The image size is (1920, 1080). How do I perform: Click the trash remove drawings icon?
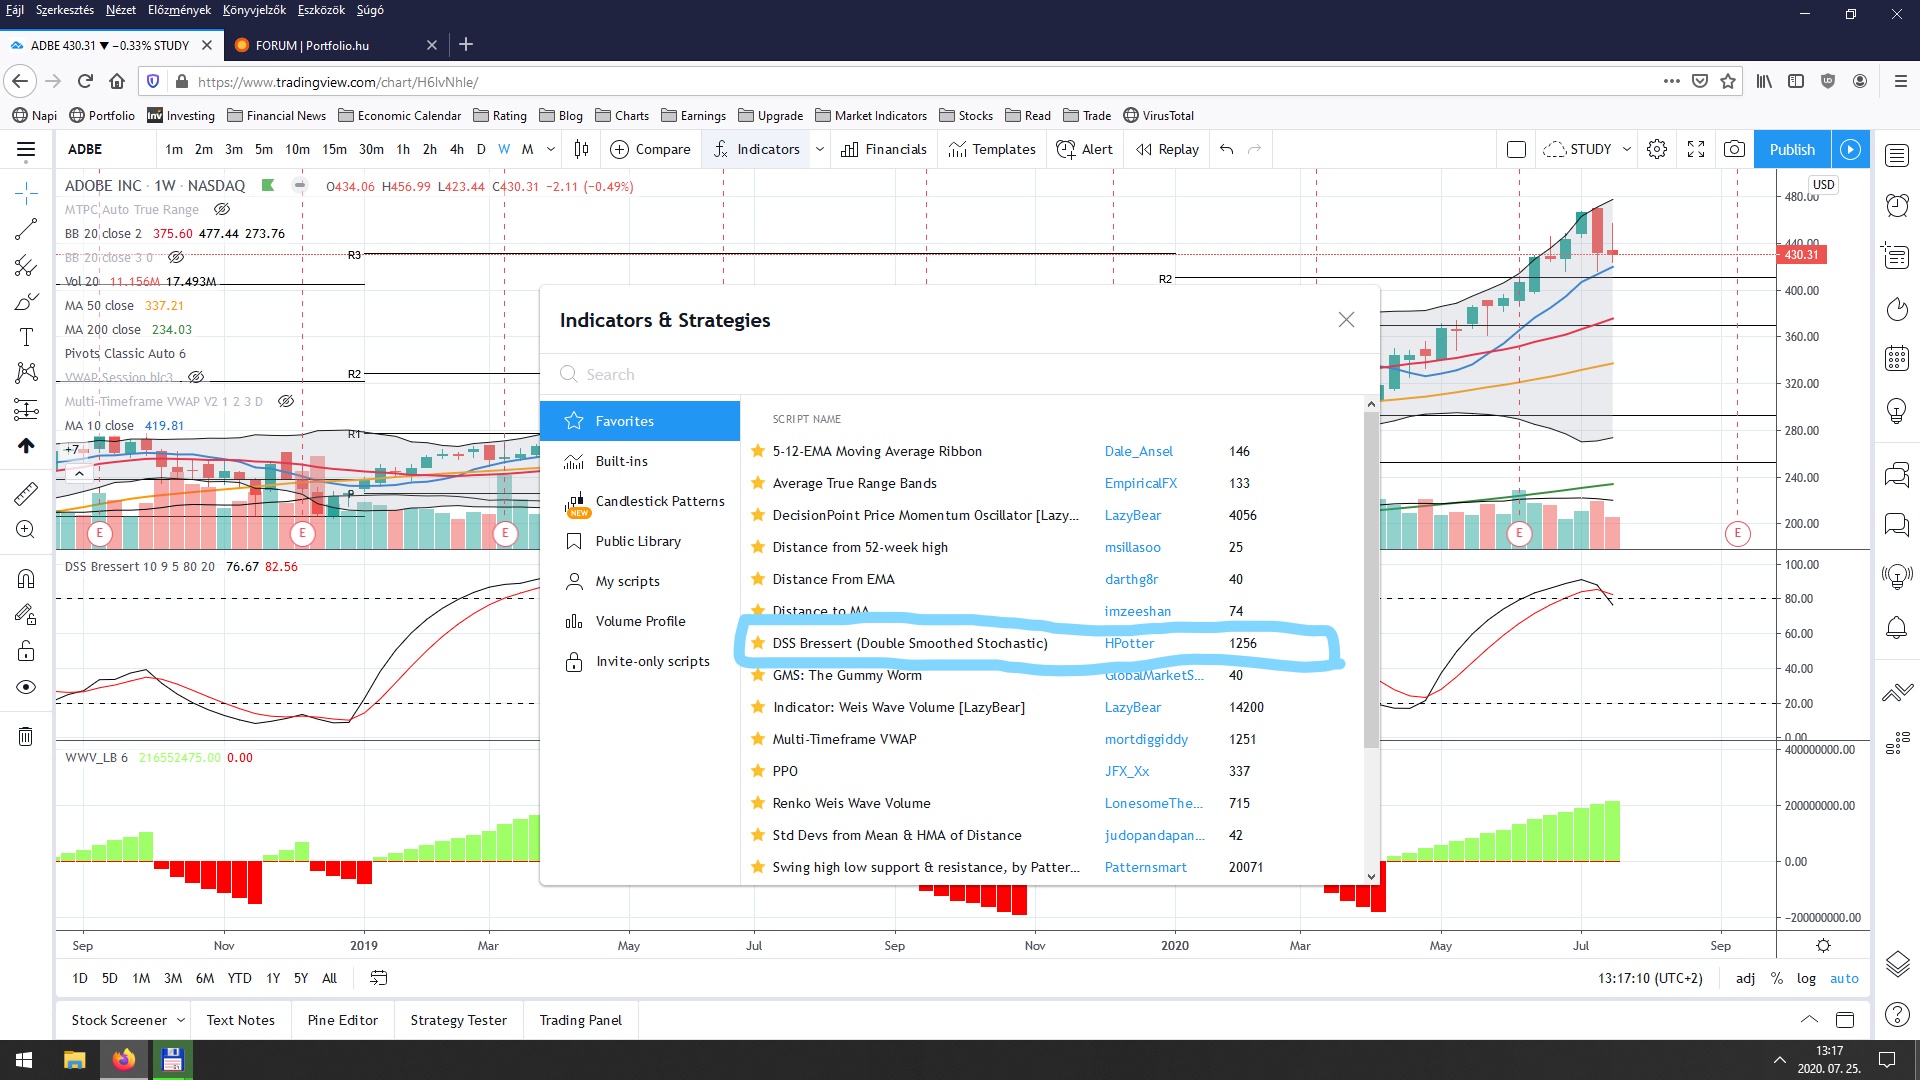pyautogui.click(x=26, y=737)
